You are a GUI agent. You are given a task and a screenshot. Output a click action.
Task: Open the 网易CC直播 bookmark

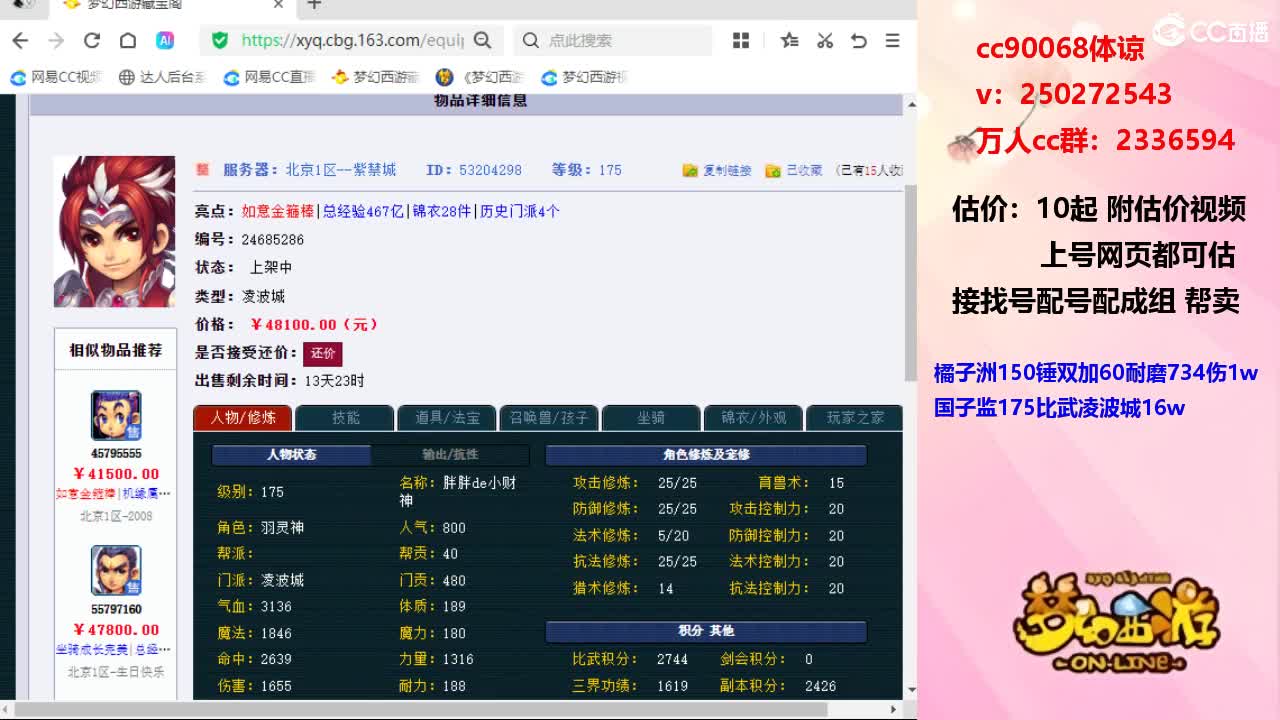pos(270,77)
